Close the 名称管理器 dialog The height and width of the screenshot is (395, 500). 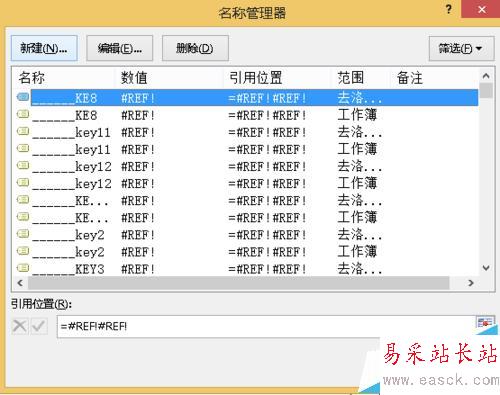coord(481,9)
